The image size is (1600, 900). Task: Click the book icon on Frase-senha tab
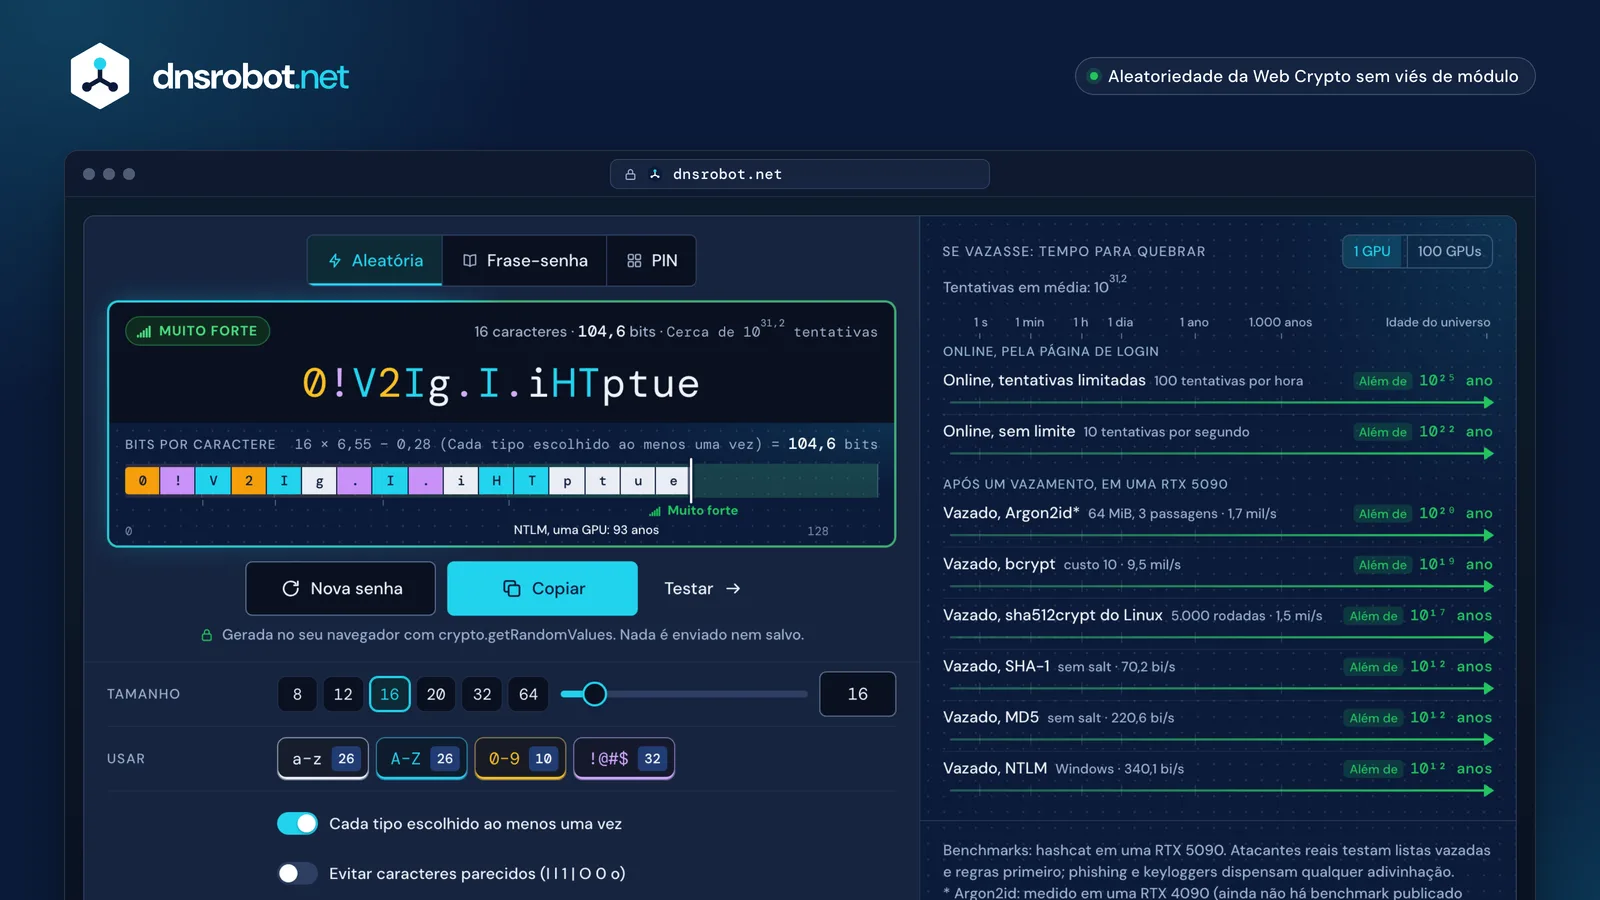(x=470, y=261)
